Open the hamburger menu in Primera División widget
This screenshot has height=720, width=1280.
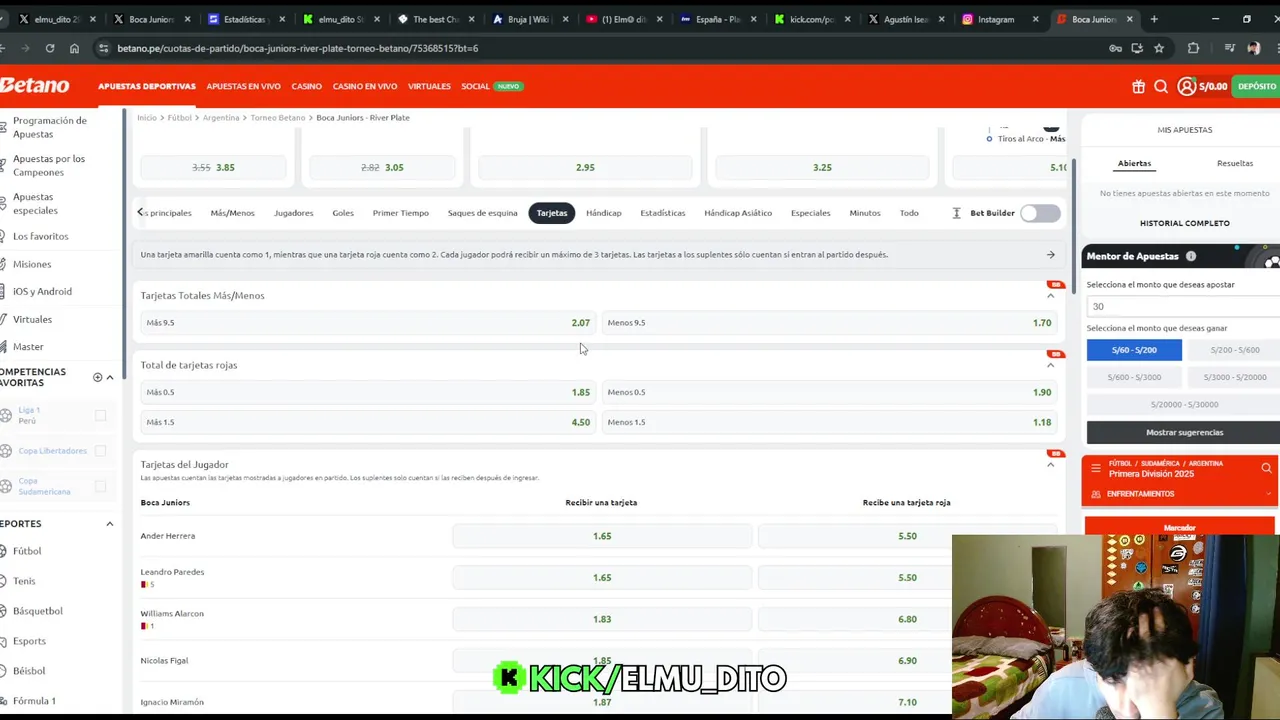pyautogui.click(x=1096, y=468)
